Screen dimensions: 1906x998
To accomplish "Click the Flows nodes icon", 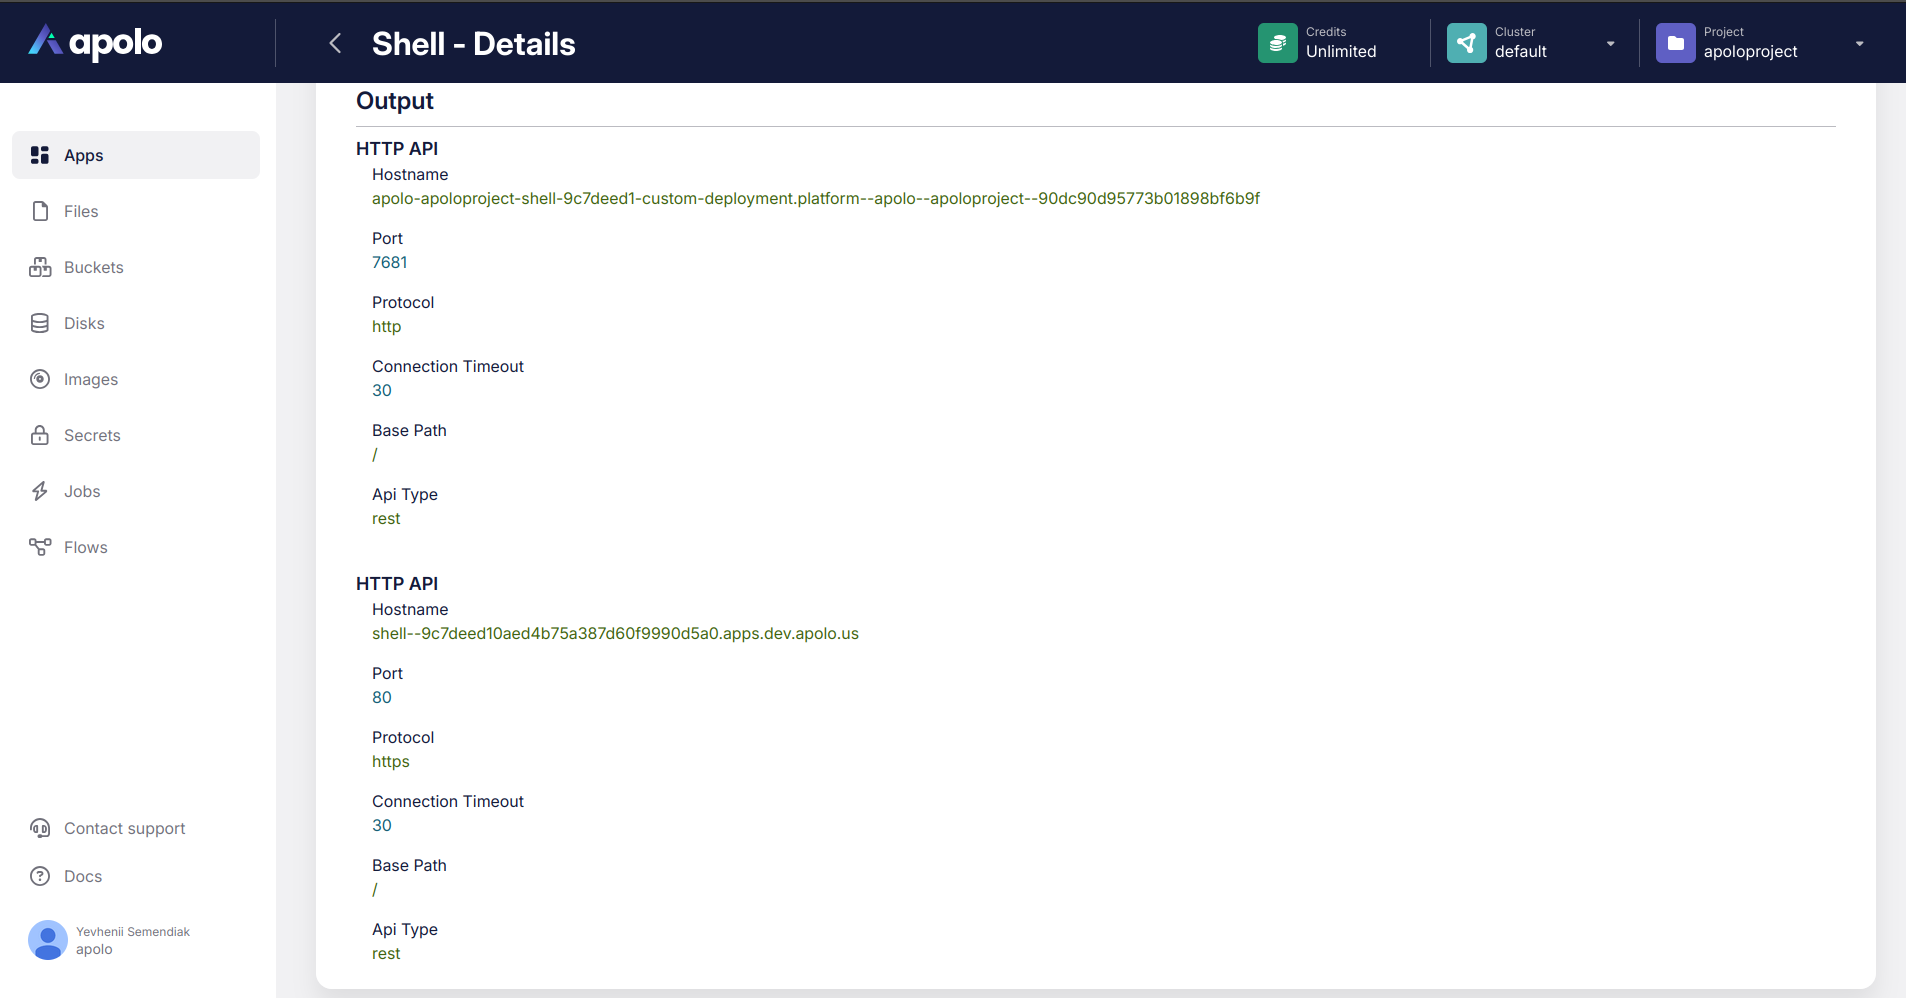I will (x=40, y=547).
